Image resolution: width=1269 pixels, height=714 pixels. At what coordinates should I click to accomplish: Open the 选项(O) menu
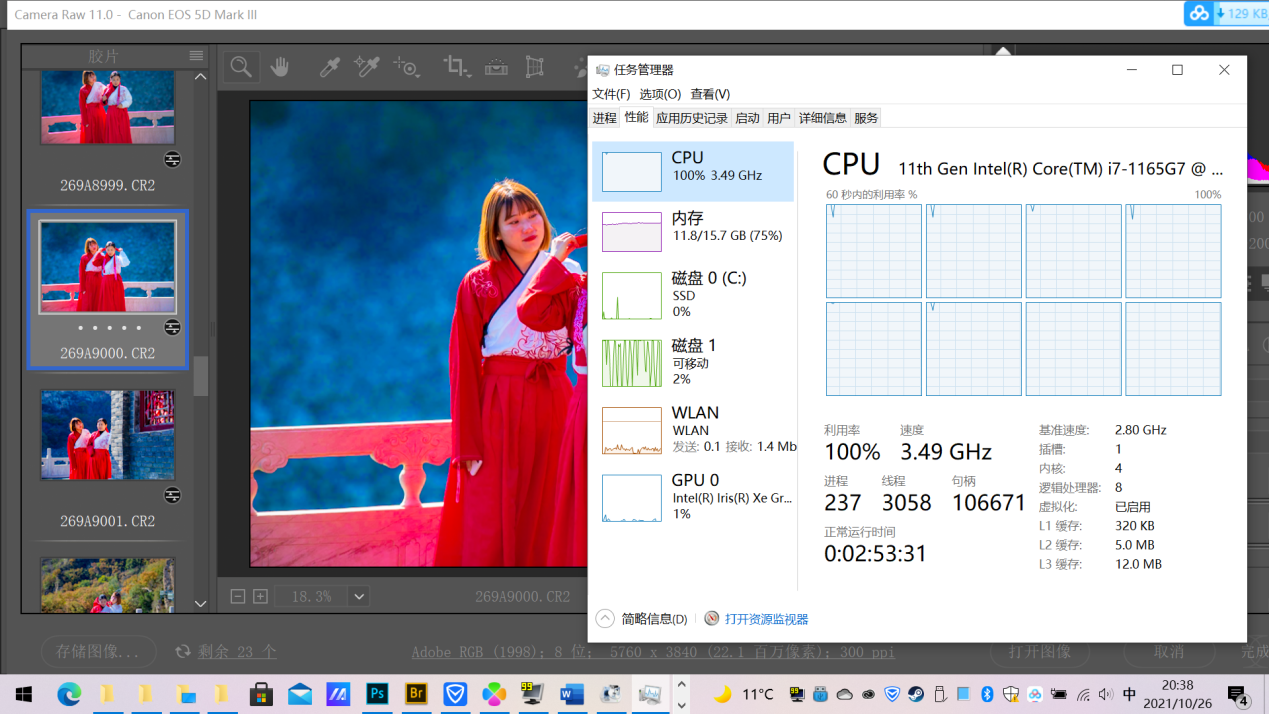[660, 94]
